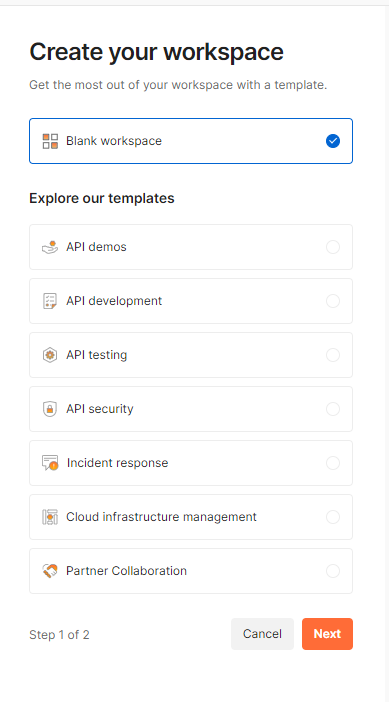This screenshot has height=702, width=389.
Task: Cancel workspace creation
Action: (262, 634)
